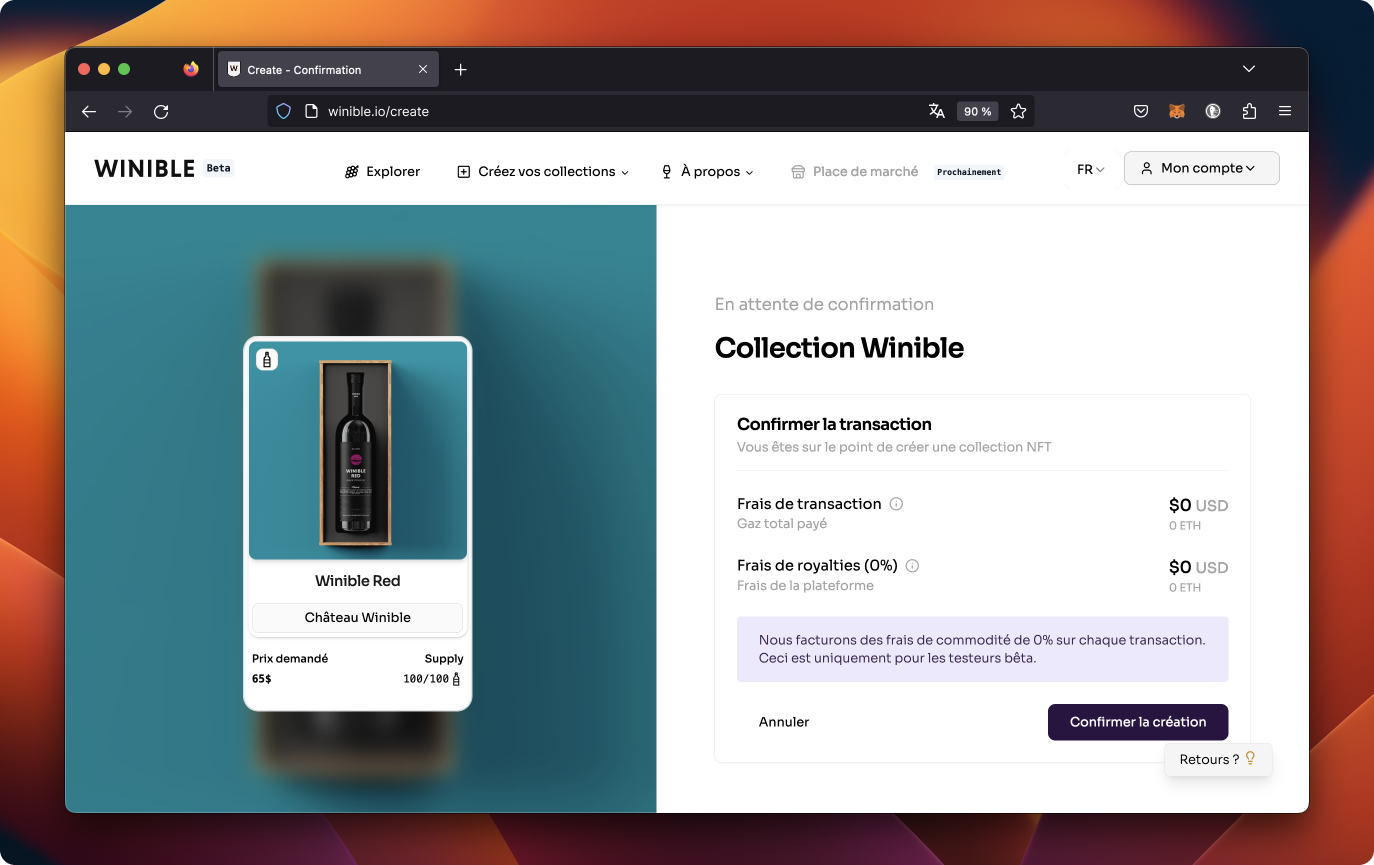Open the Retours ? feedback button
The width and height of the screenshot is (1374, 865).
[1217, 759]
